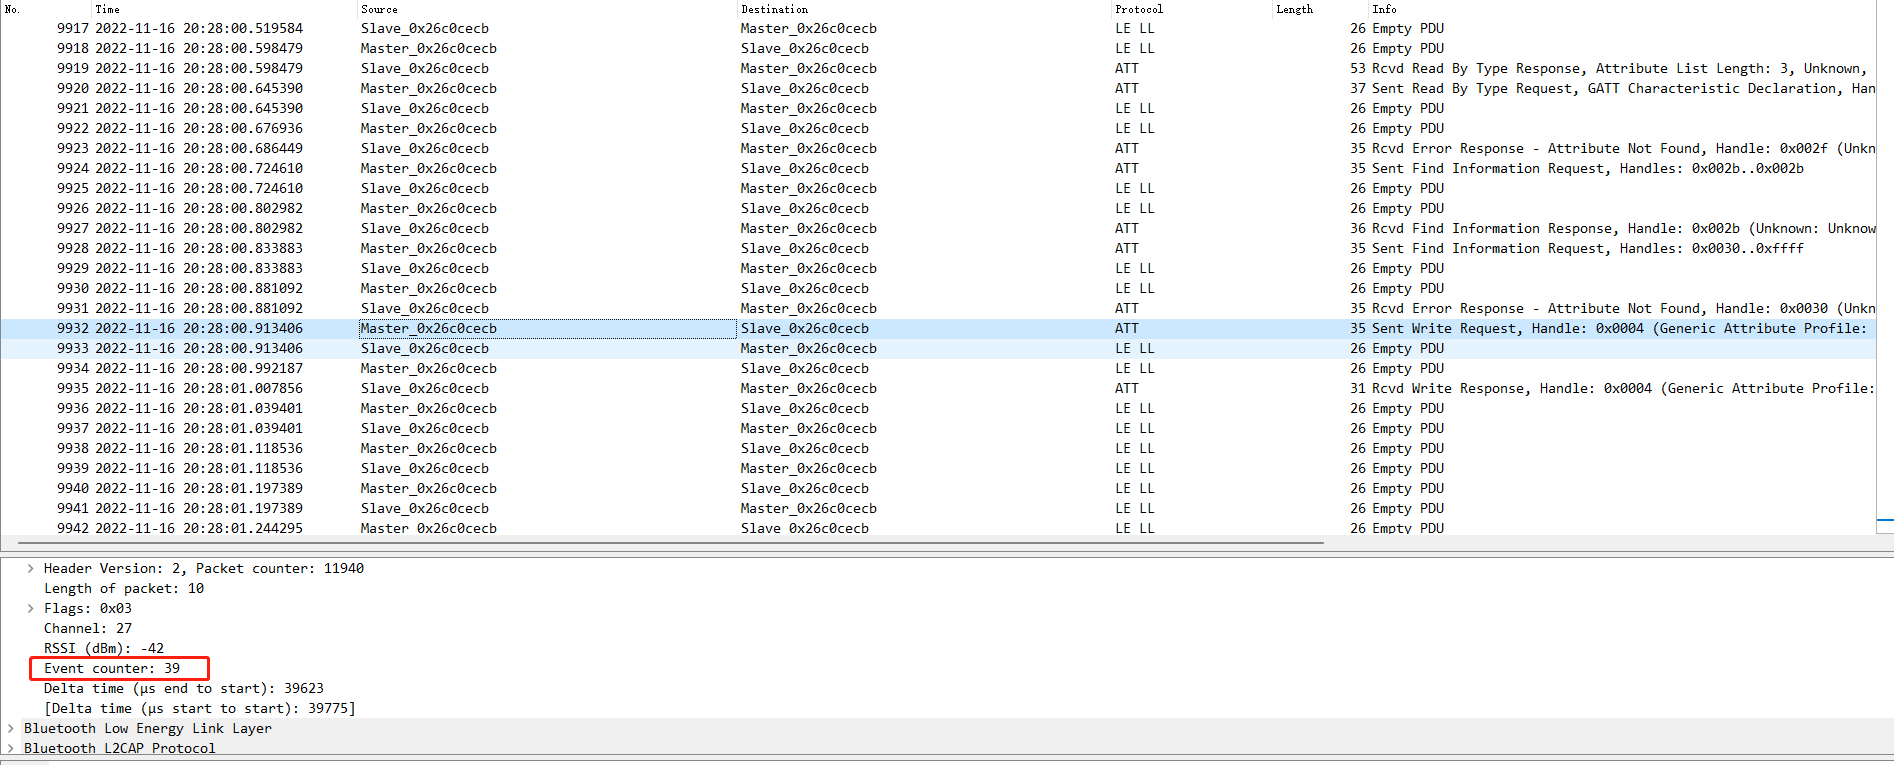
Task: Select packet 9934 row
Action: point(938,368)
